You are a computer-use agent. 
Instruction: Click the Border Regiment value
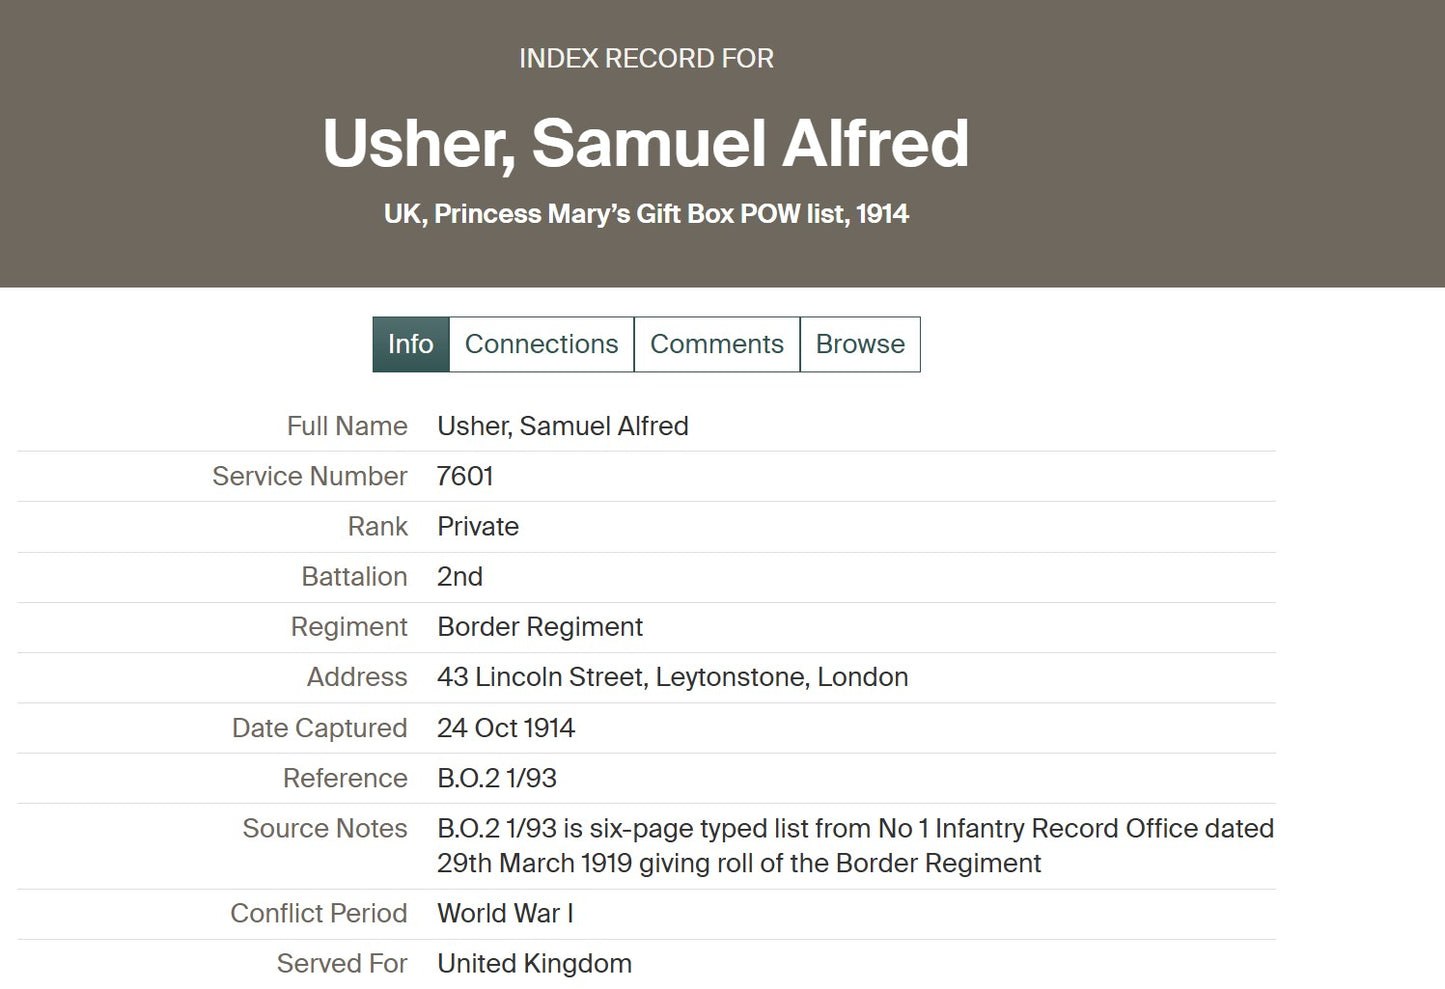[540, 627]
